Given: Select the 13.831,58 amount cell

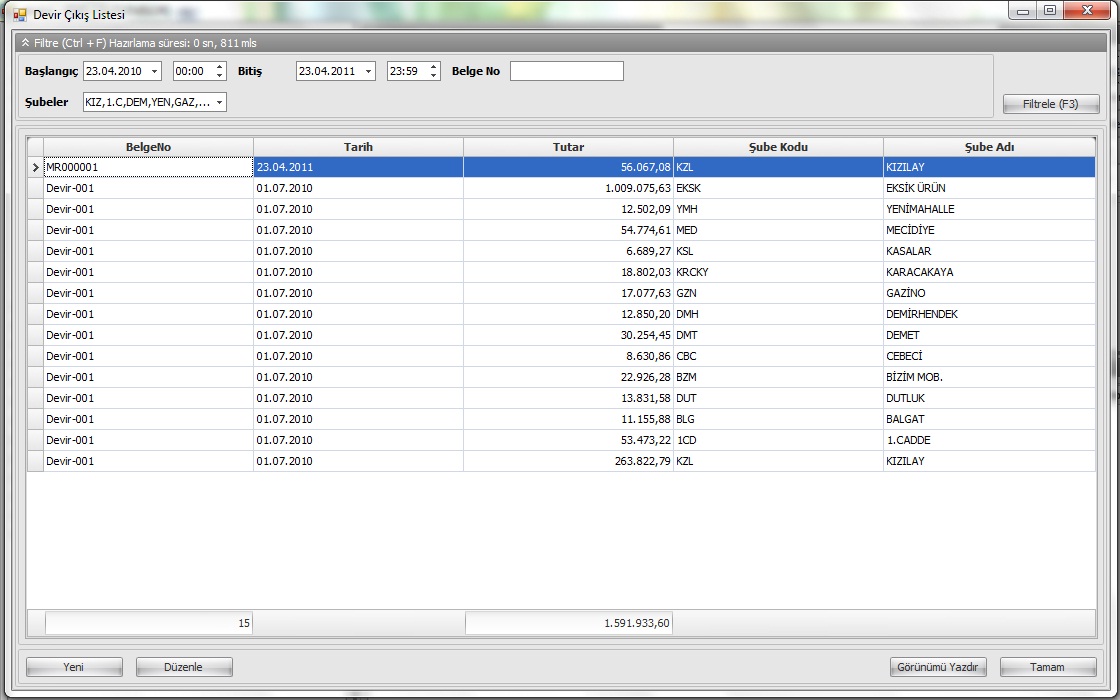Looking at the screenshot, I should tap(569, 399).
